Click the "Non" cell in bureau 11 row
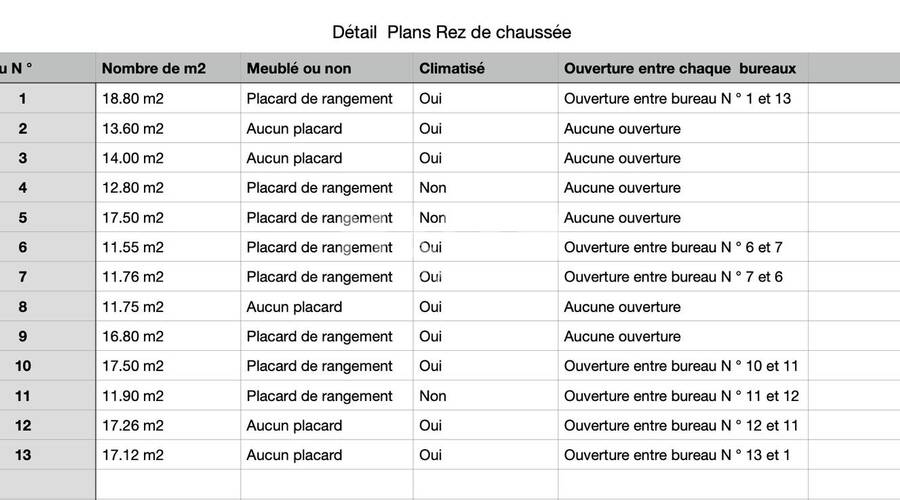This screenshot has height=500, width=900. pyautogui.click(x=433, y=396)
